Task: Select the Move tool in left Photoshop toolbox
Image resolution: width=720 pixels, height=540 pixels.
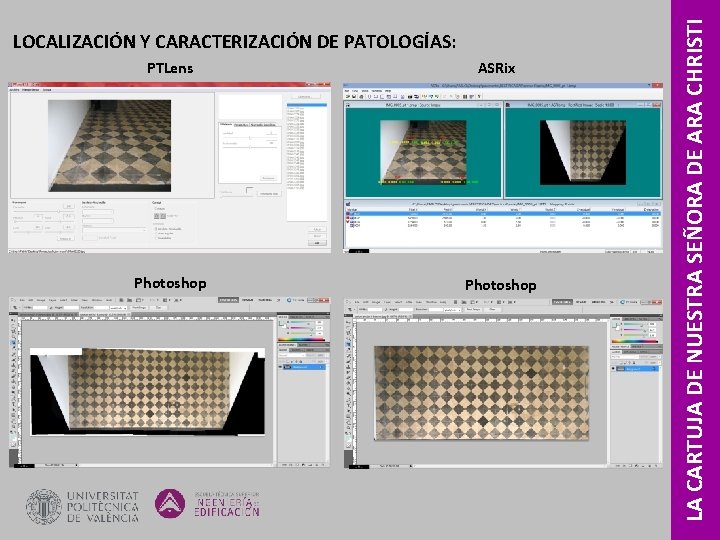Action: pos(13,321)
